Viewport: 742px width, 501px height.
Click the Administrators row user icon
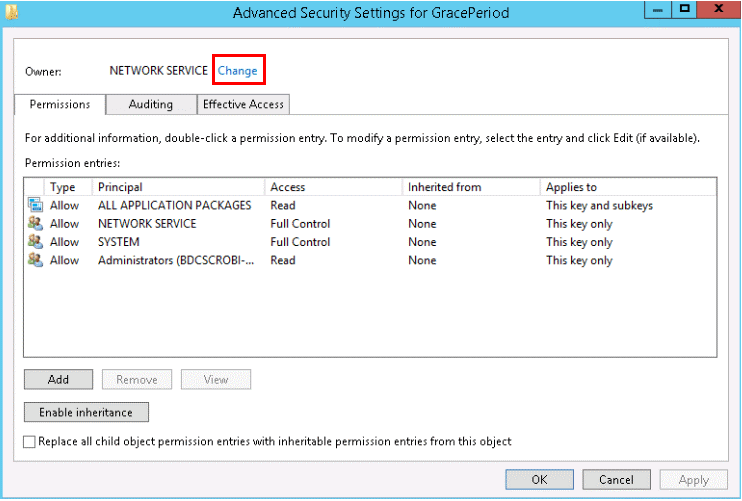coord(35,260)
